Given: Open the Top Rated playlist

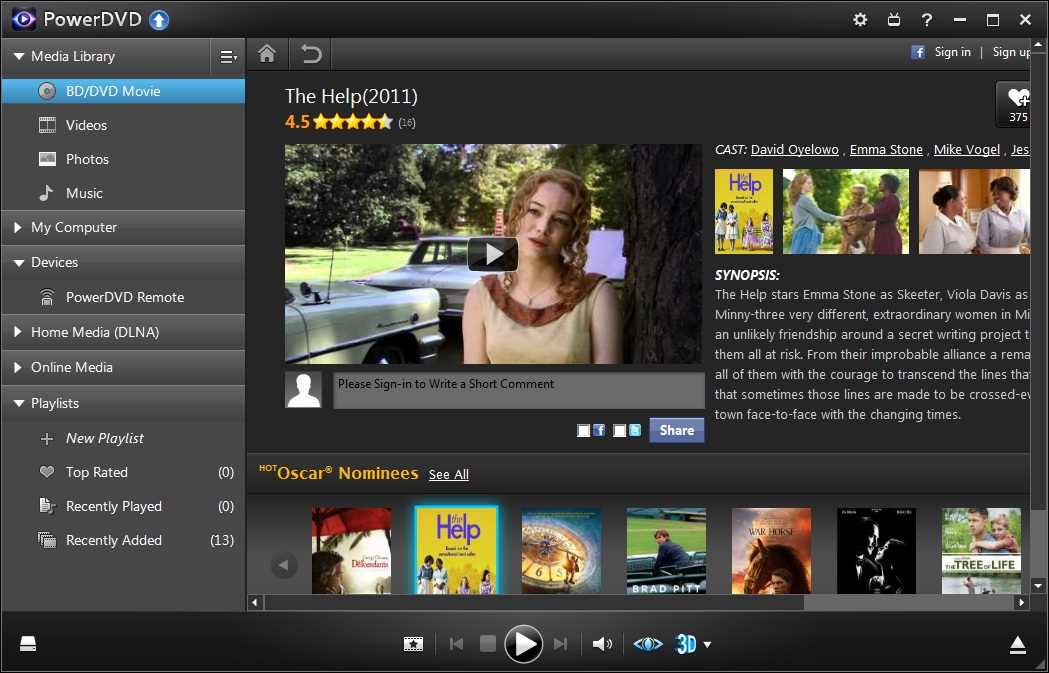Looking at the screenshot, I should (x=123, y=472).
